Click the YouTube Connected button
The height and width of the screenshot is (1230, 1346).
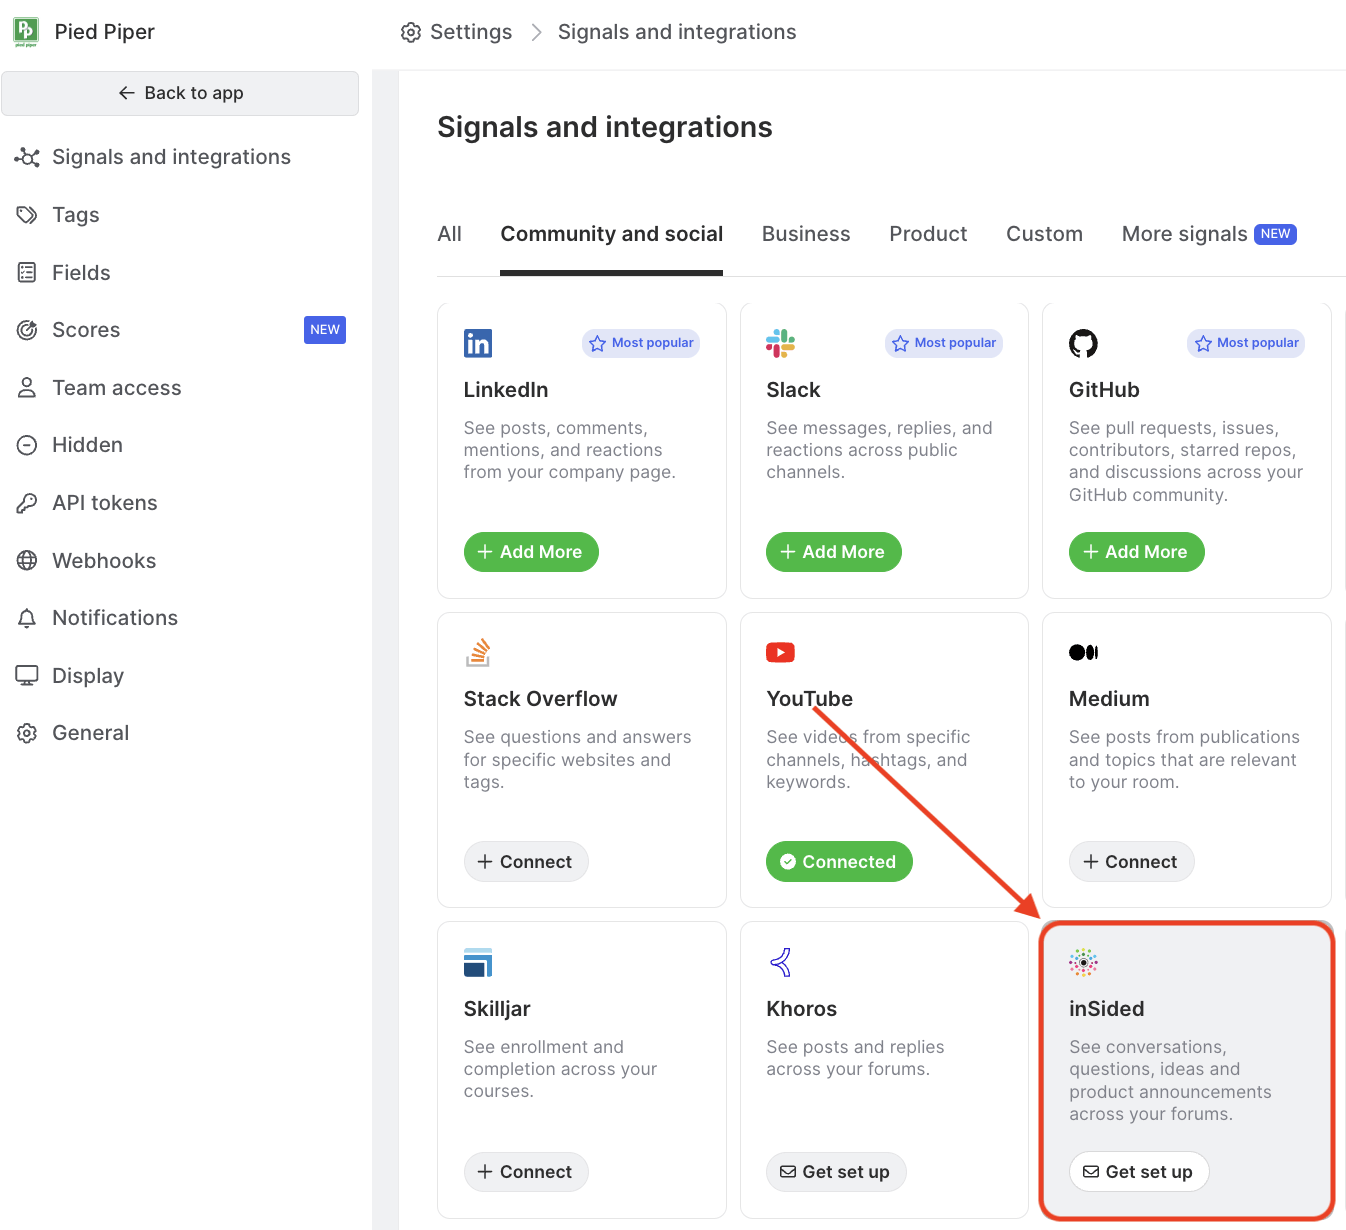839,862
